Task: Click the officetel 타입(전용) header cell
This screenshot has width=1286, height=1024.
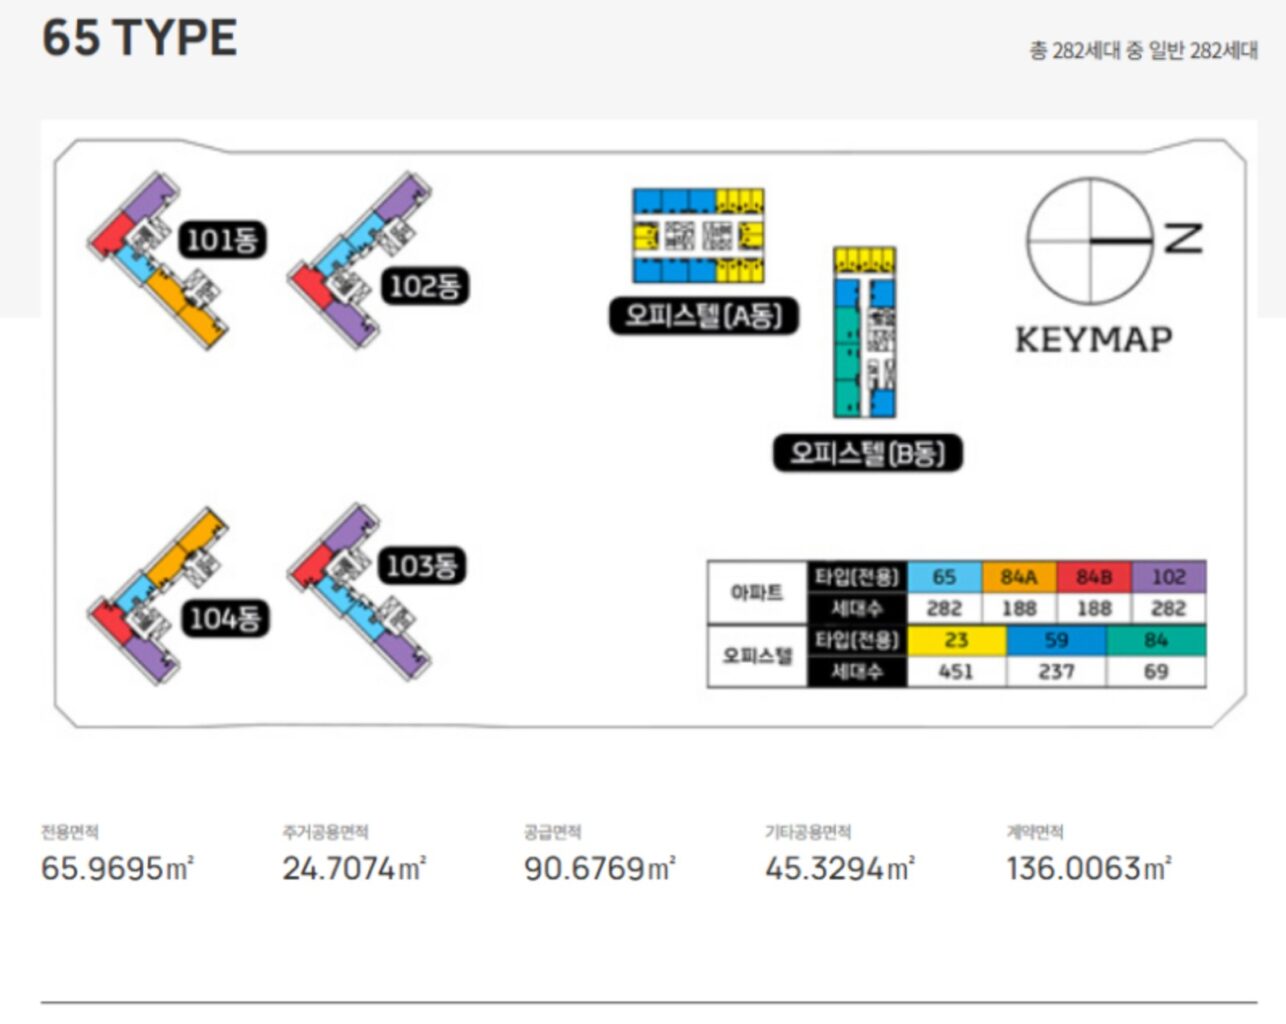Action: click(x=857, y=640)
